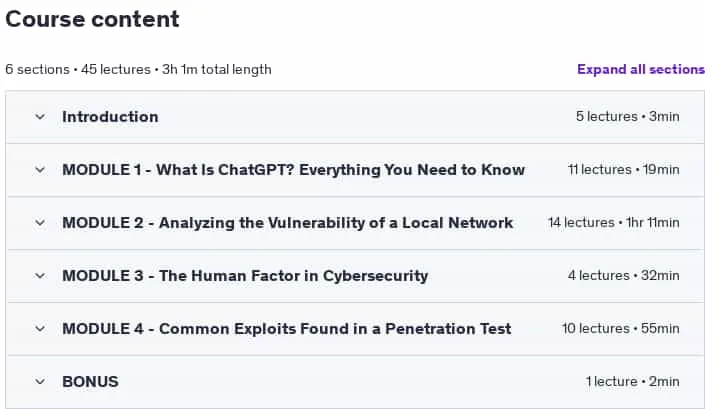Click the Course content heading
This screenshot has width=705, height=409.
pyautogui.click(x=92, y=19)
